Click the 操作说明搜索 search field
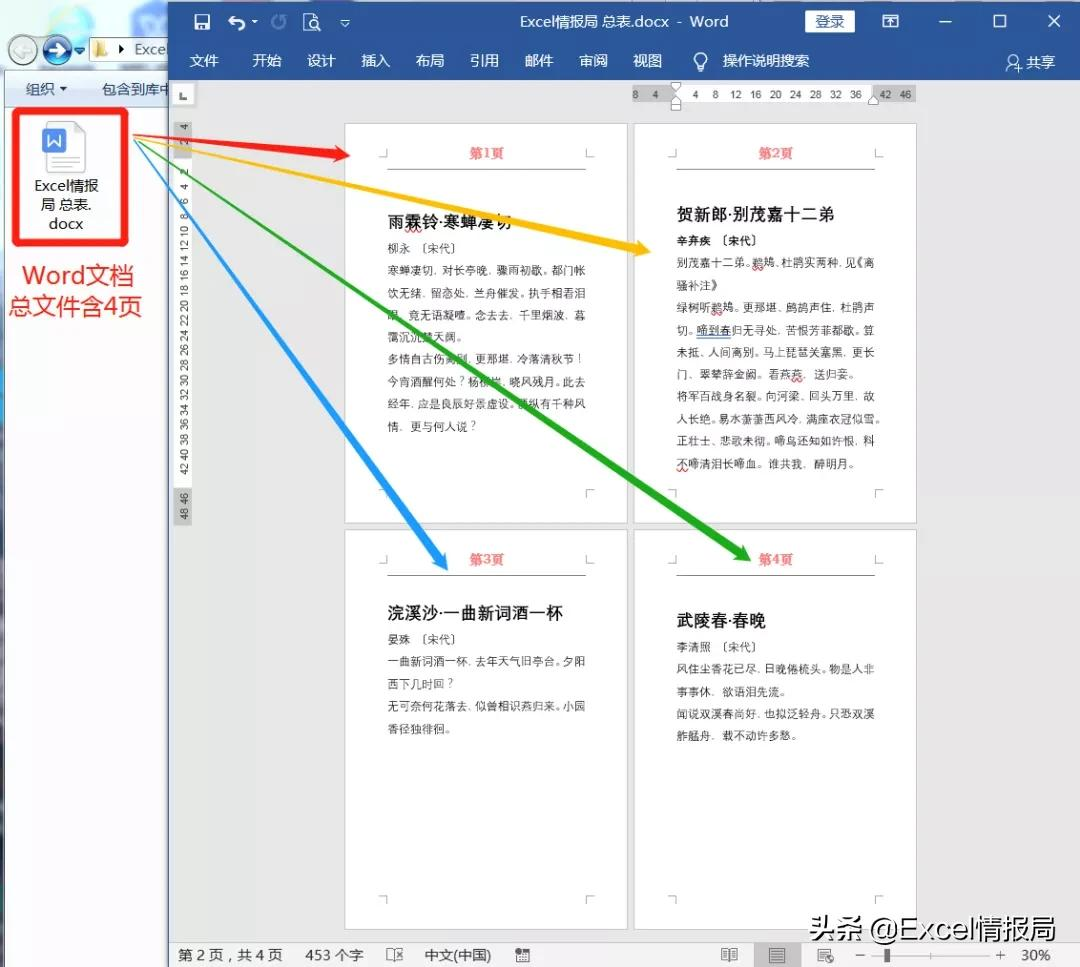Viewport: 1080px width, 967px height. [766, 61]
